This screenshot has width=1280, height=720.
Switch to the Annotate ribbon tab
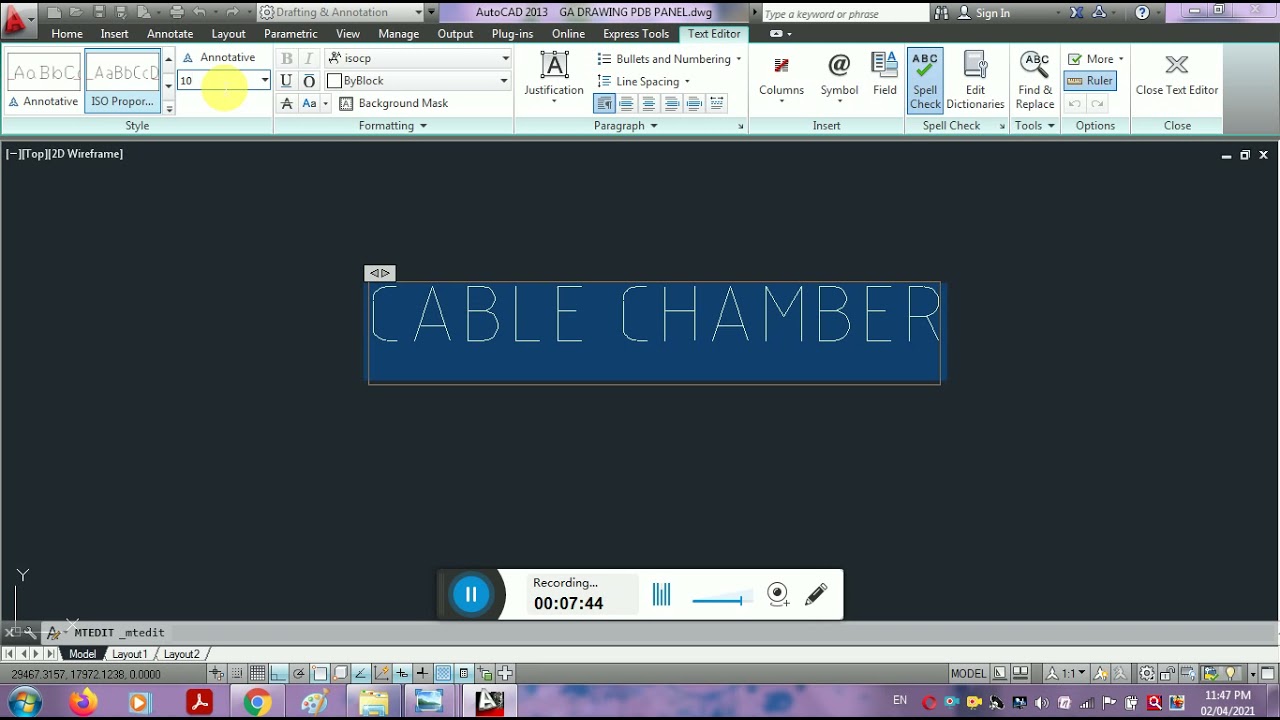(170, 34)
